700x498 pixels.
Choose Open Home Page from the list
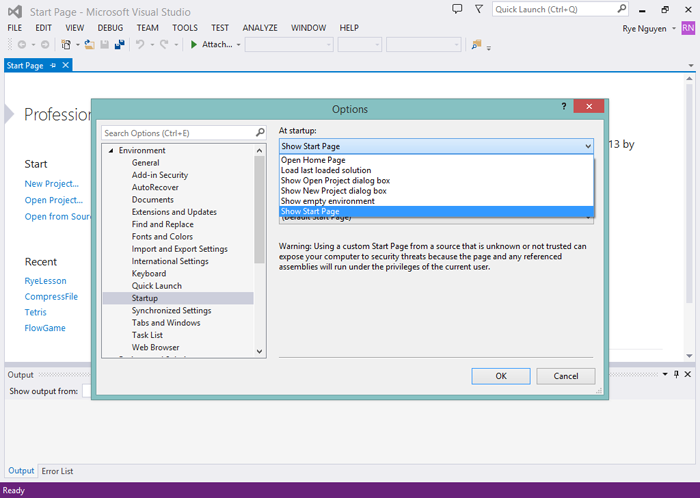(436, 160)
